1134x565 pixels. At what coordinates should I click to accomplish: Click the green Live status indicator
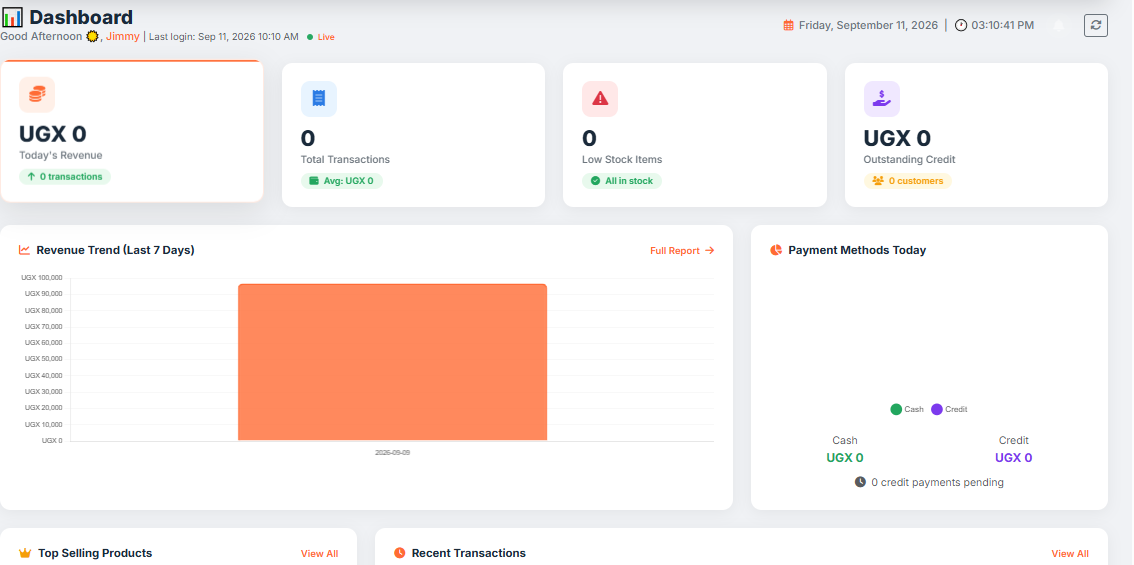click(321, 37)
